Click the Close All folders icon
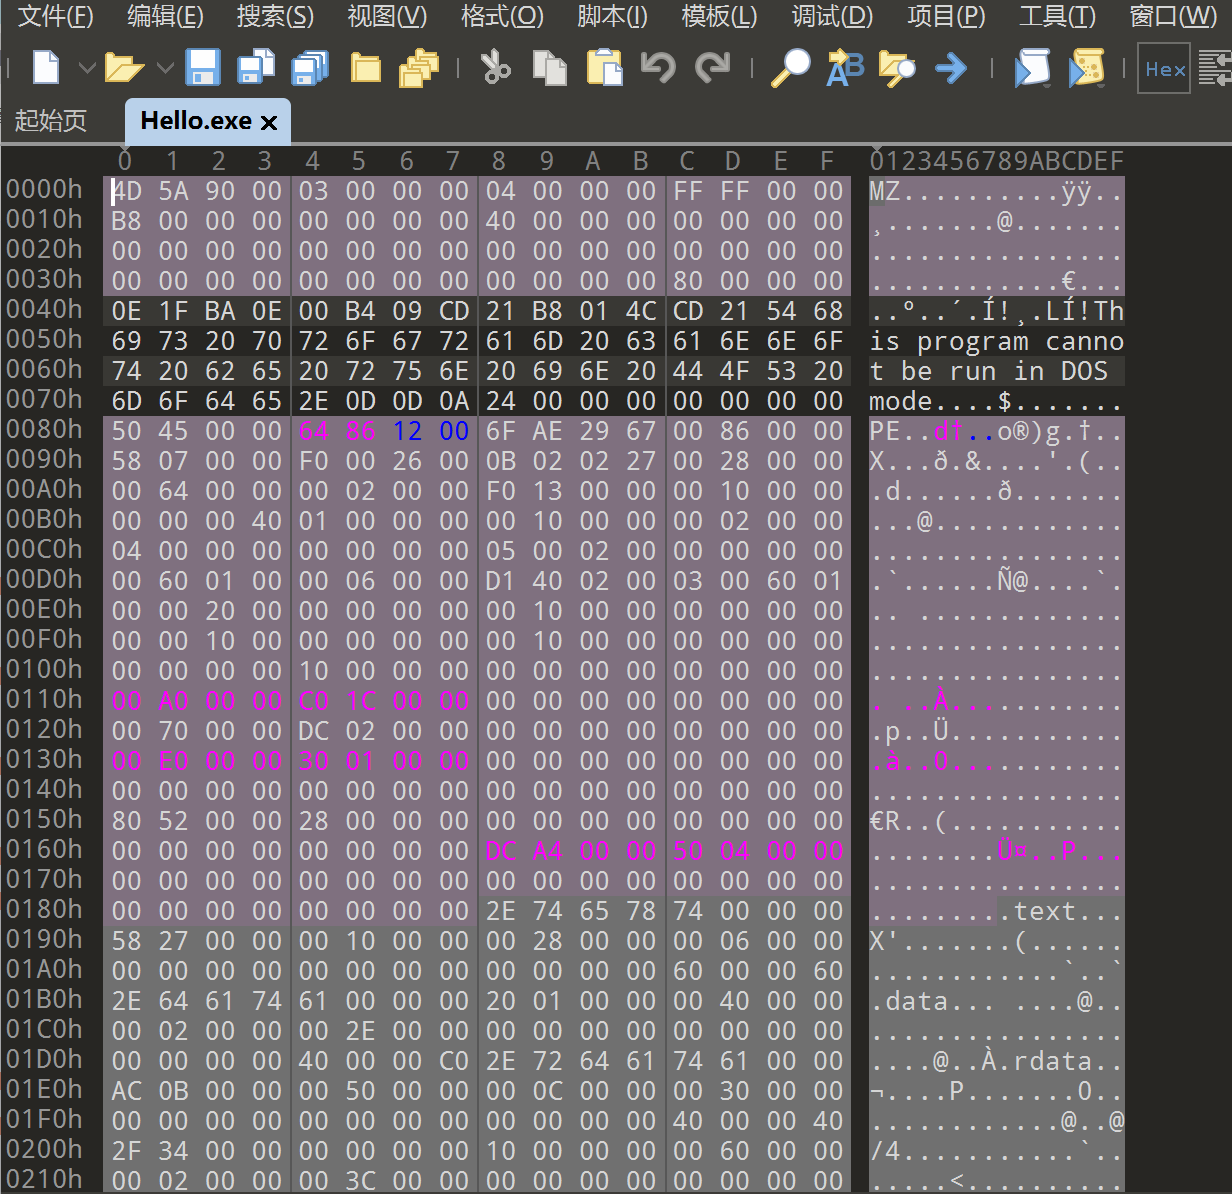The image size is (1232, 1194). [x=419, y=68]
